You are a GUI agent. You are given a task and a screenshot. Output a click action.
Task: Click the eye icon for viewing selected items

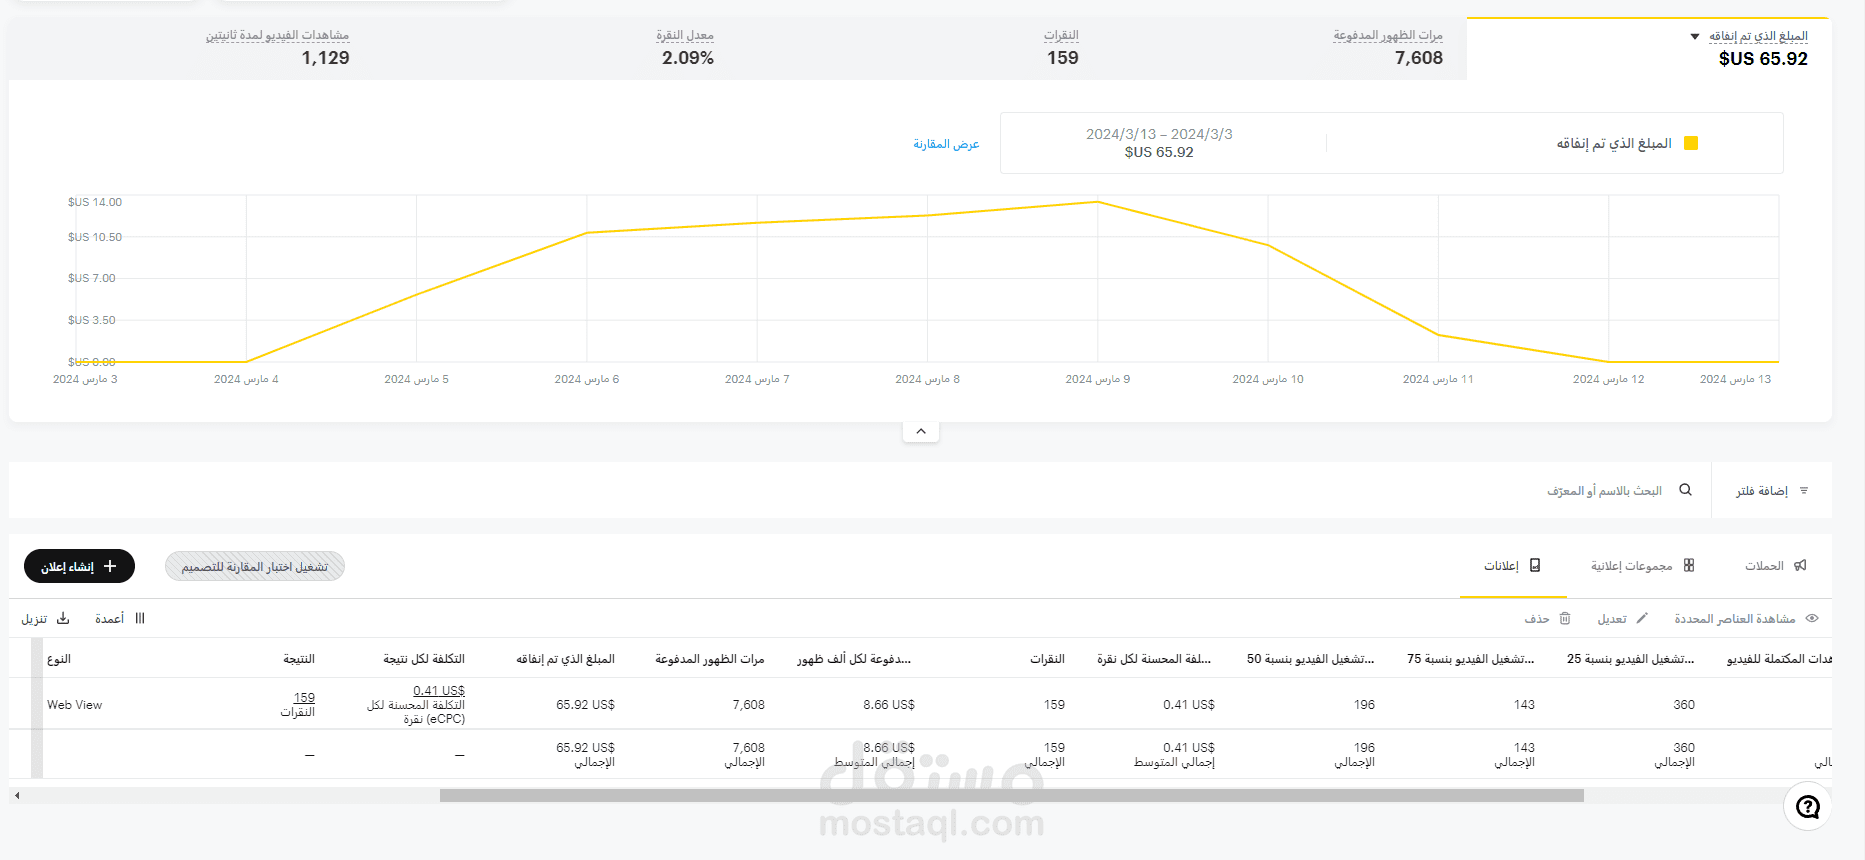click(1812, 619)
